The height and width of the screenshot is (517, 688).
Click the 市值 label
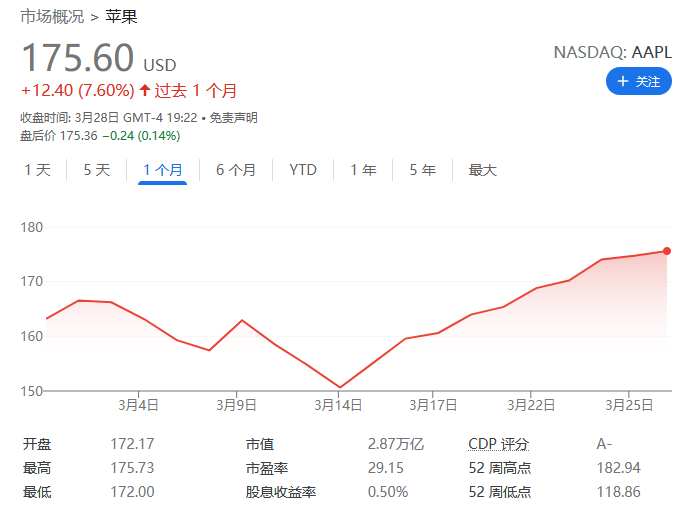pos(260,444)
